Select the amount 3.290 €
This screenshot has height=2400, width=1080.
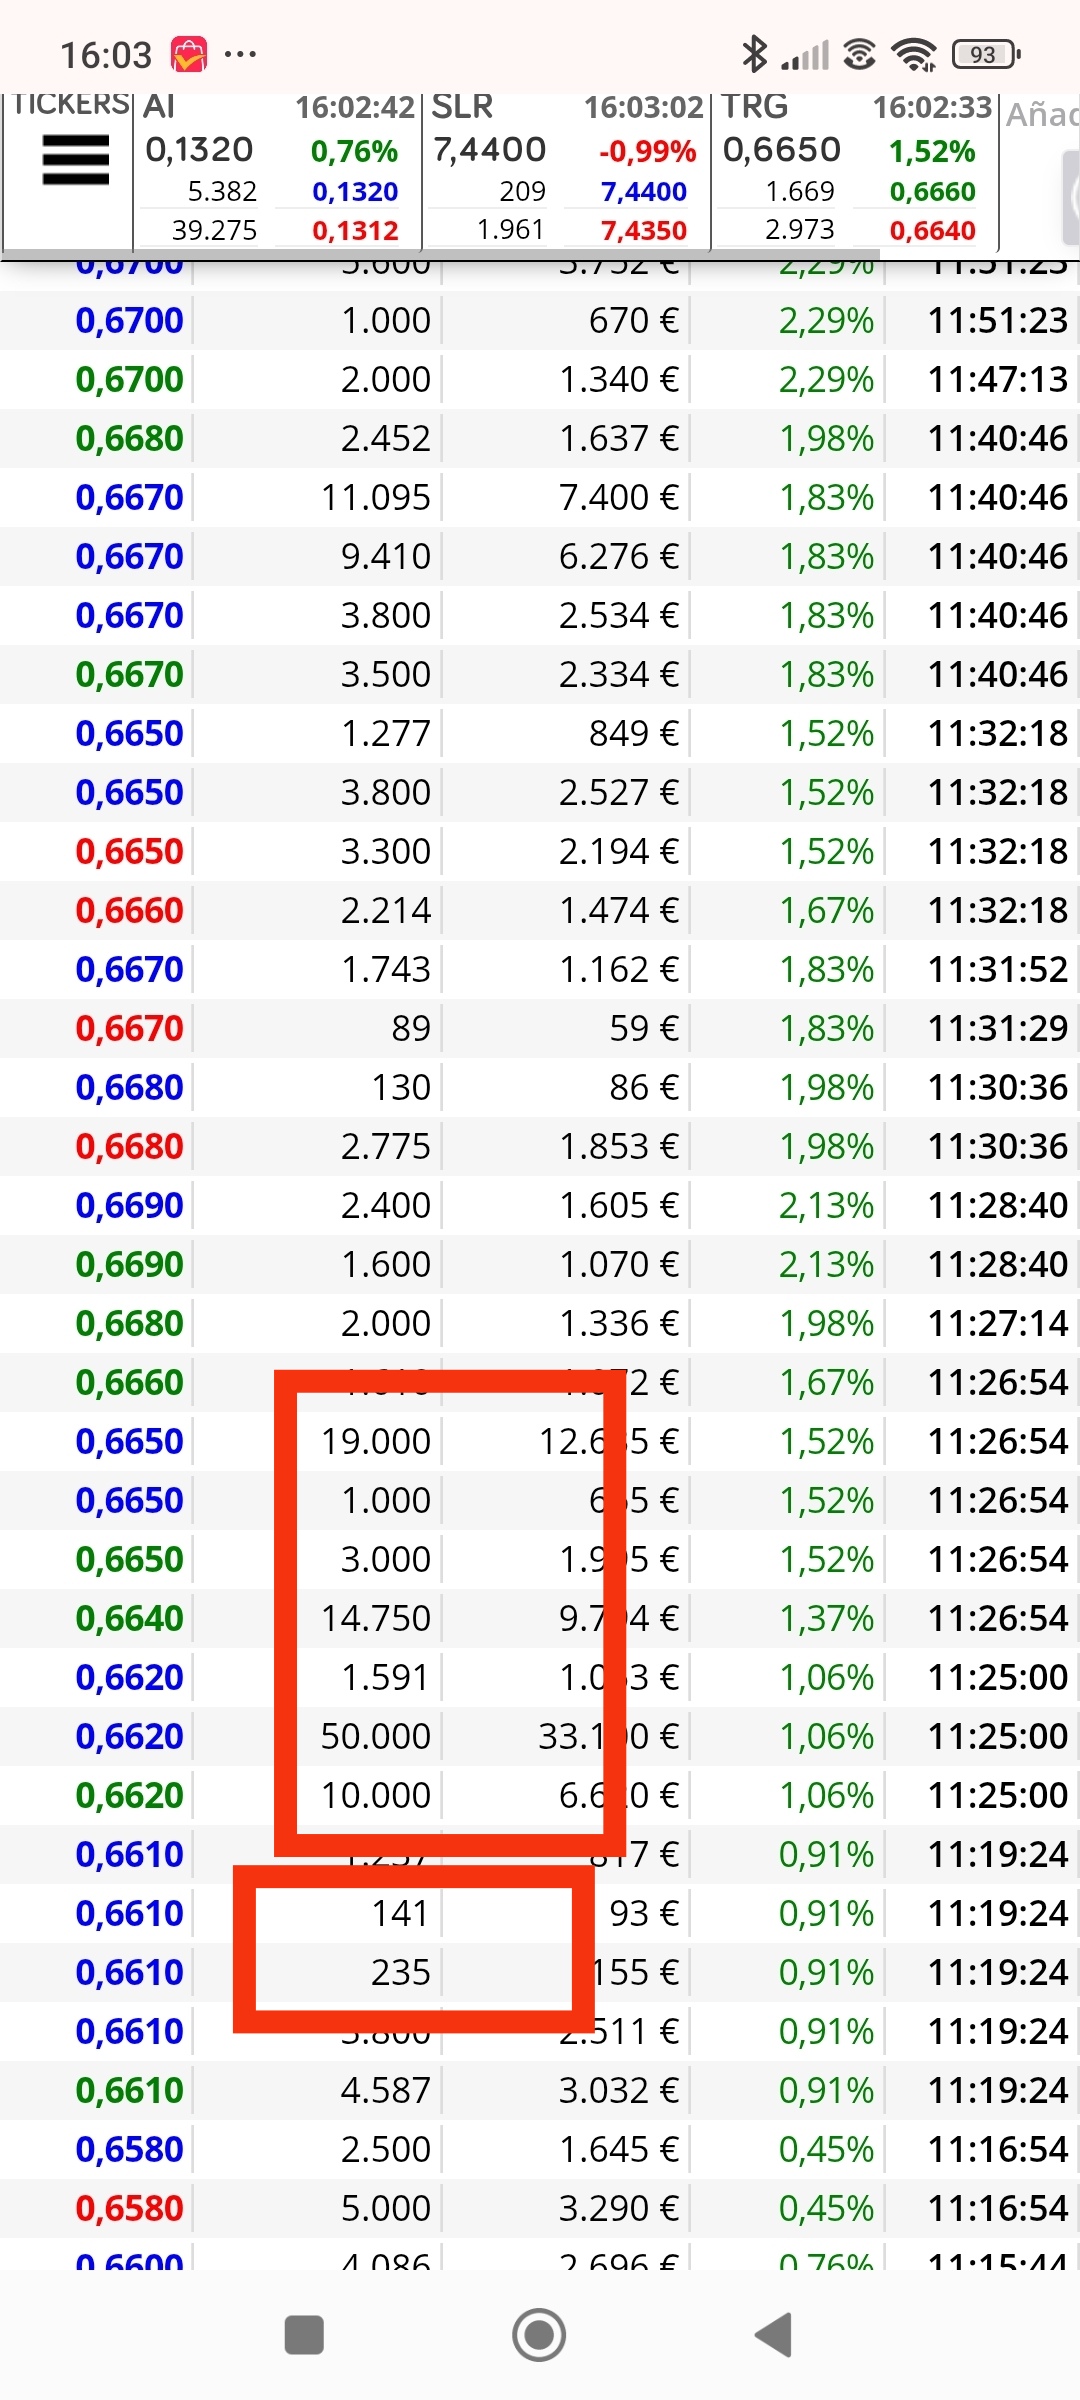click(x=619, y=2209)
